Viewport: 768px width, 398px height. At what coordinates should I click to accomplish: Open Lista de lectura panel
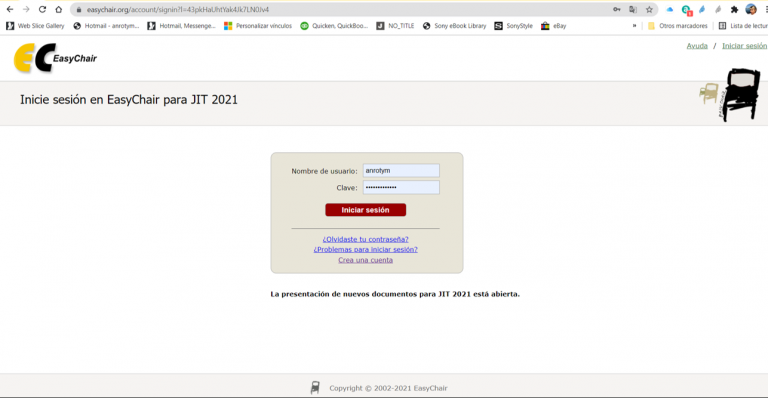743,26
